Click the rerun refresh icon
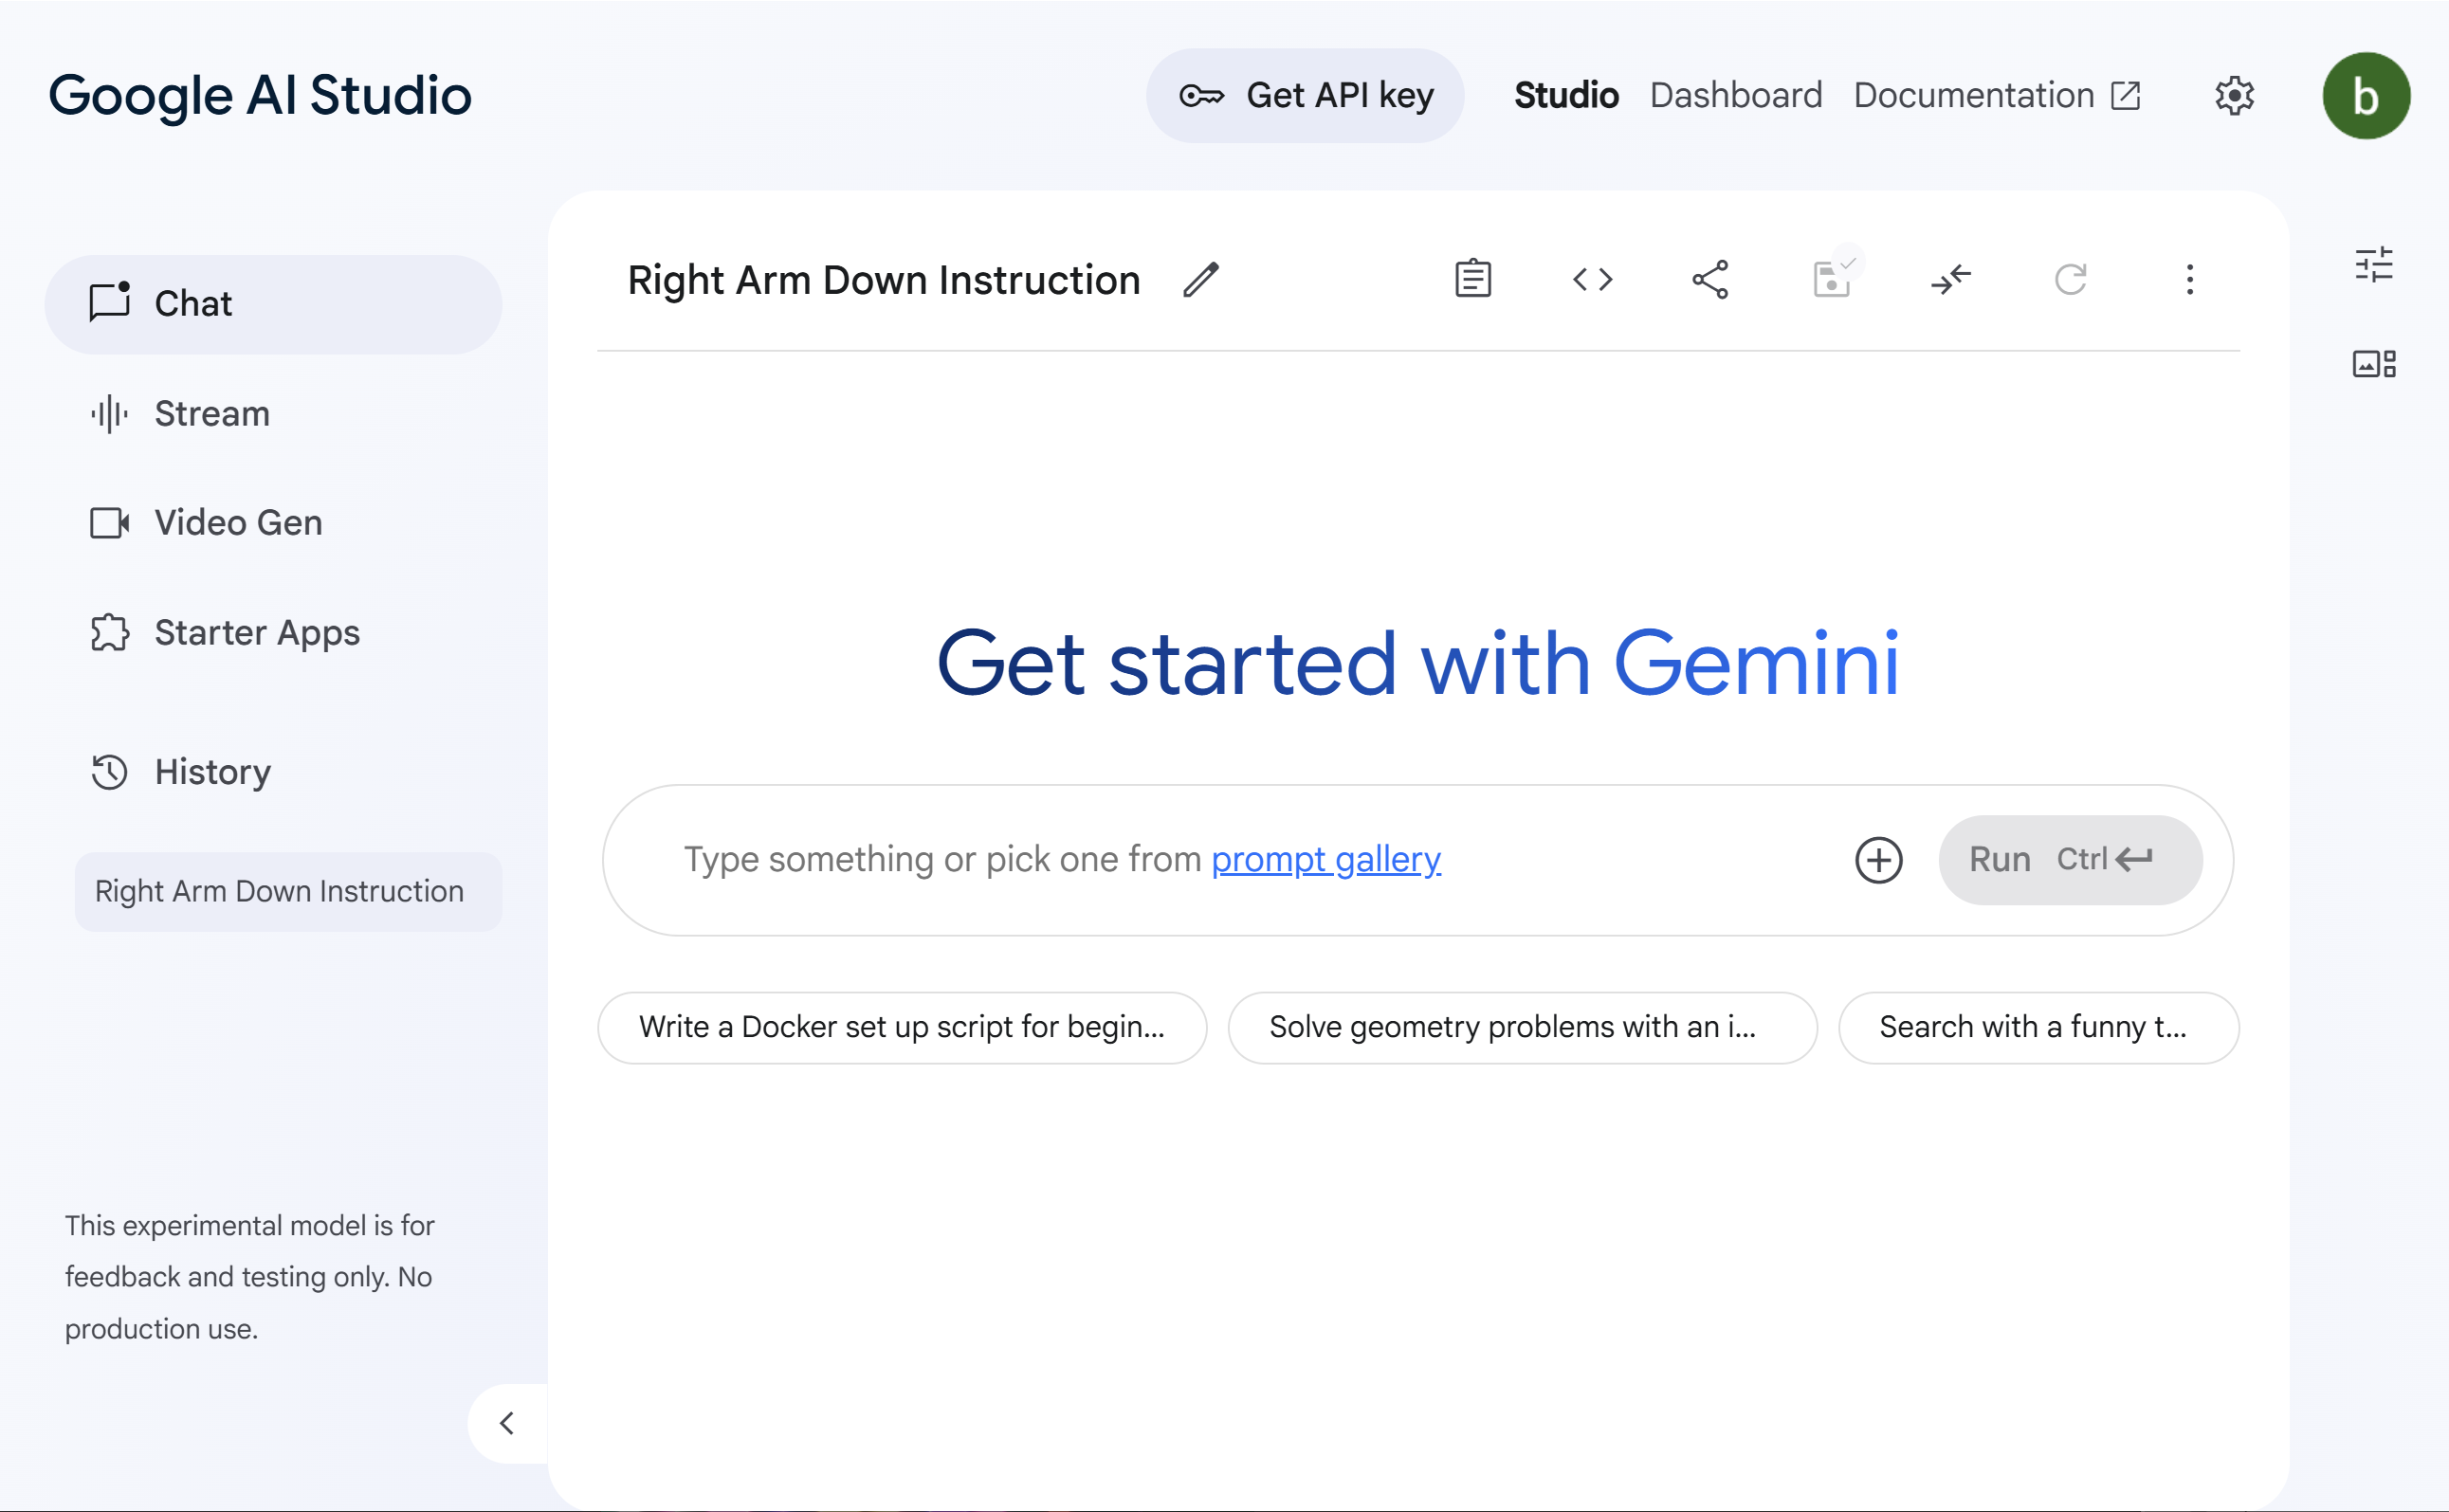Viewport: 2449px width, 1512px height. (x=2070, y=279)
